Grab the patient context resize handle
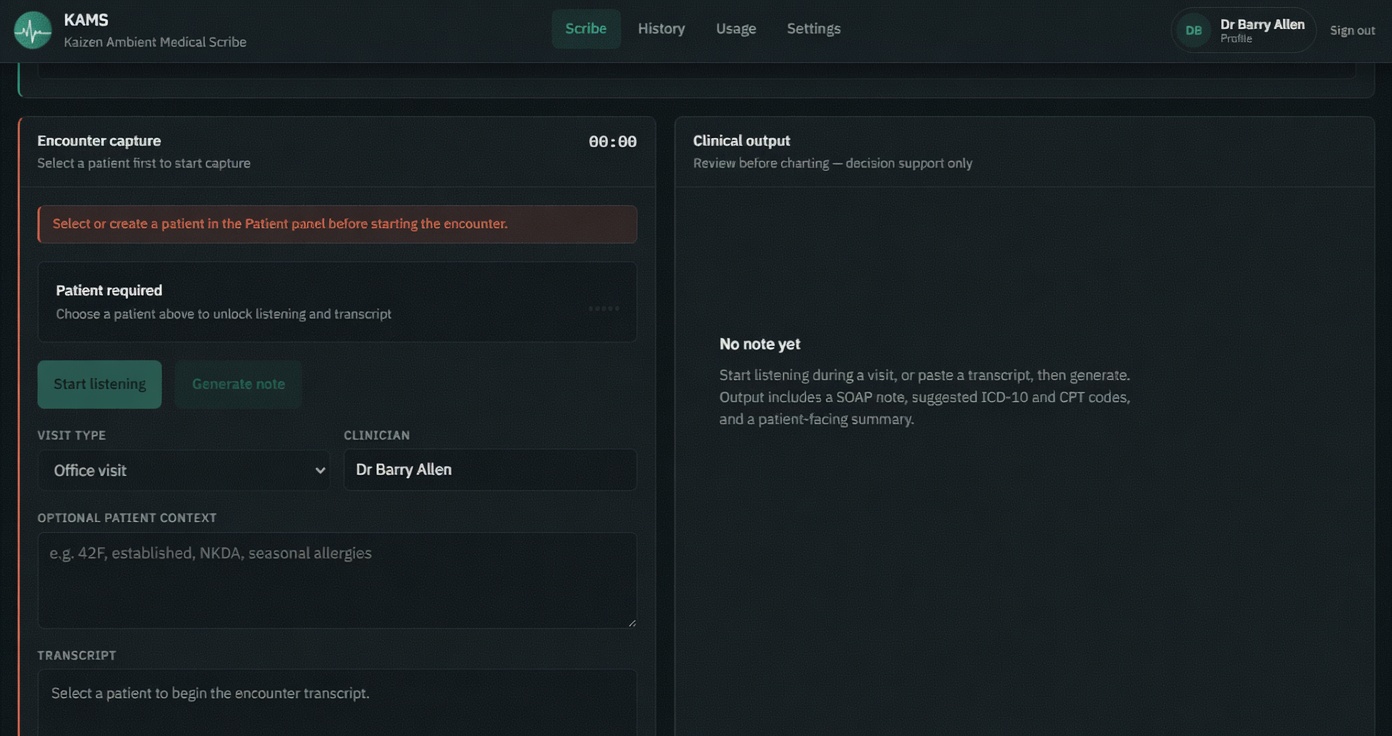This screenshot has height=736, width=1392. coord(630,622)
